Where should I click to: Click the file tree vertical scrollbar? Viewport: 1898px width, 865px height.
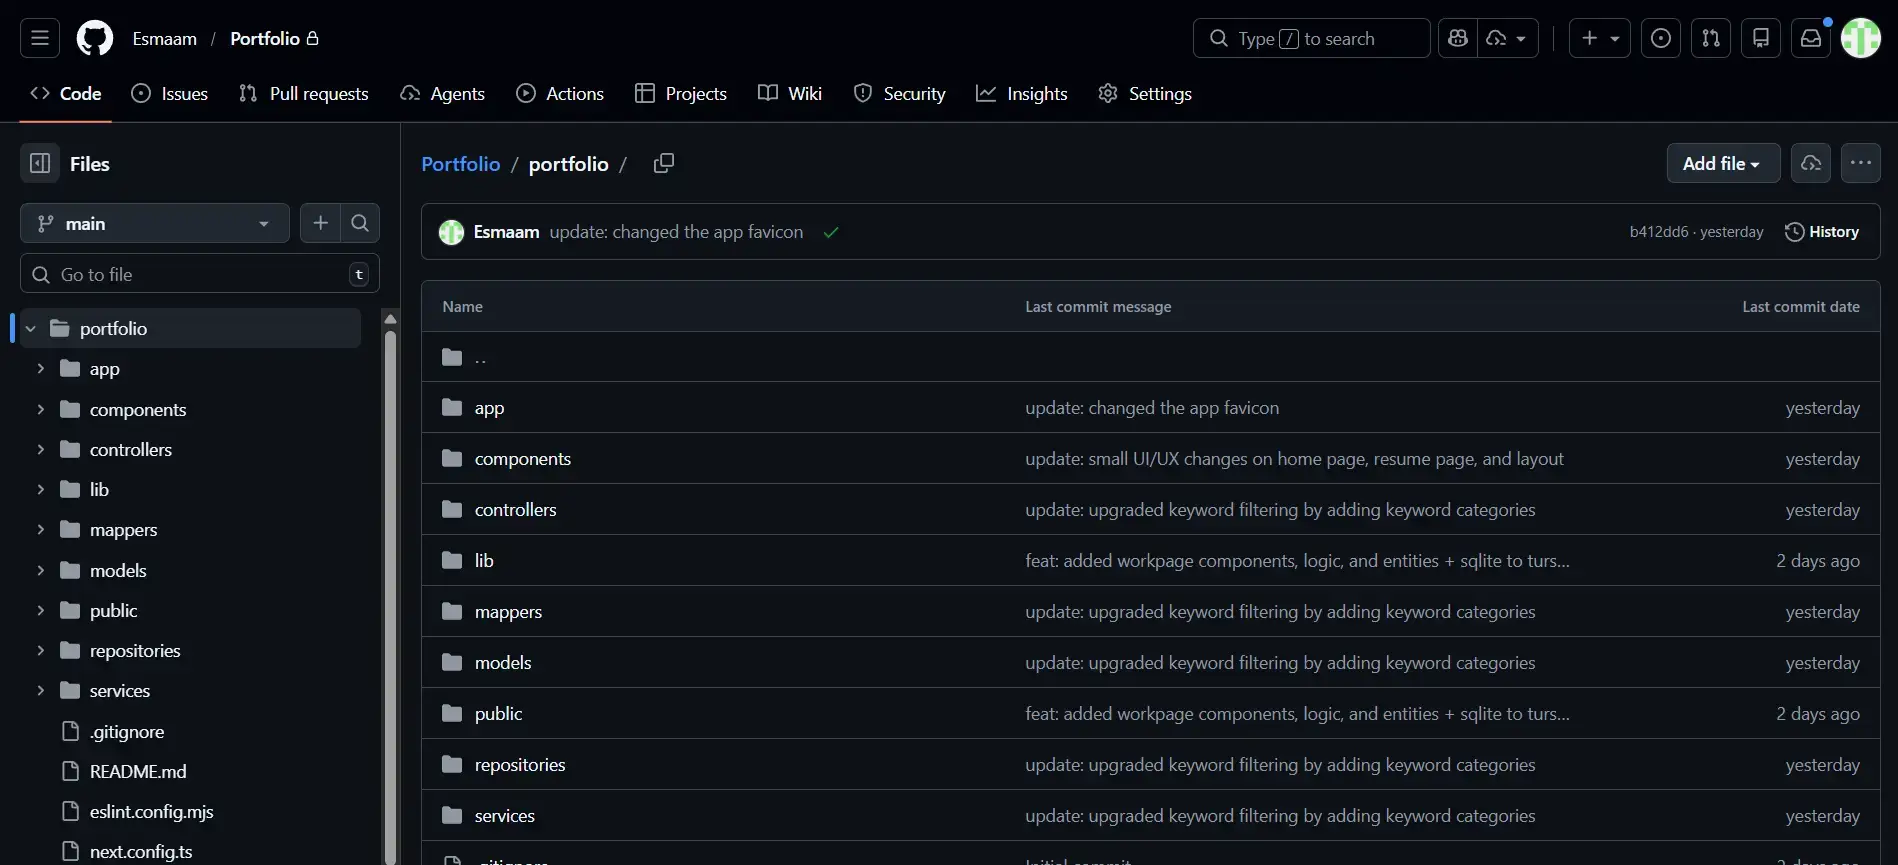point(390,590)
